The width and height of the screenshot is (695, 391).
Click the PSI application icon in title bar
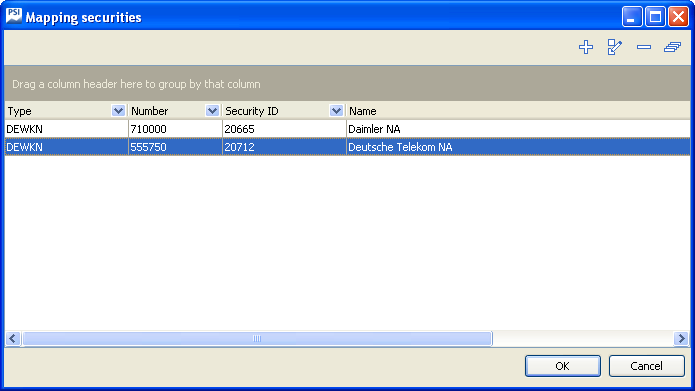pos(14,16)
